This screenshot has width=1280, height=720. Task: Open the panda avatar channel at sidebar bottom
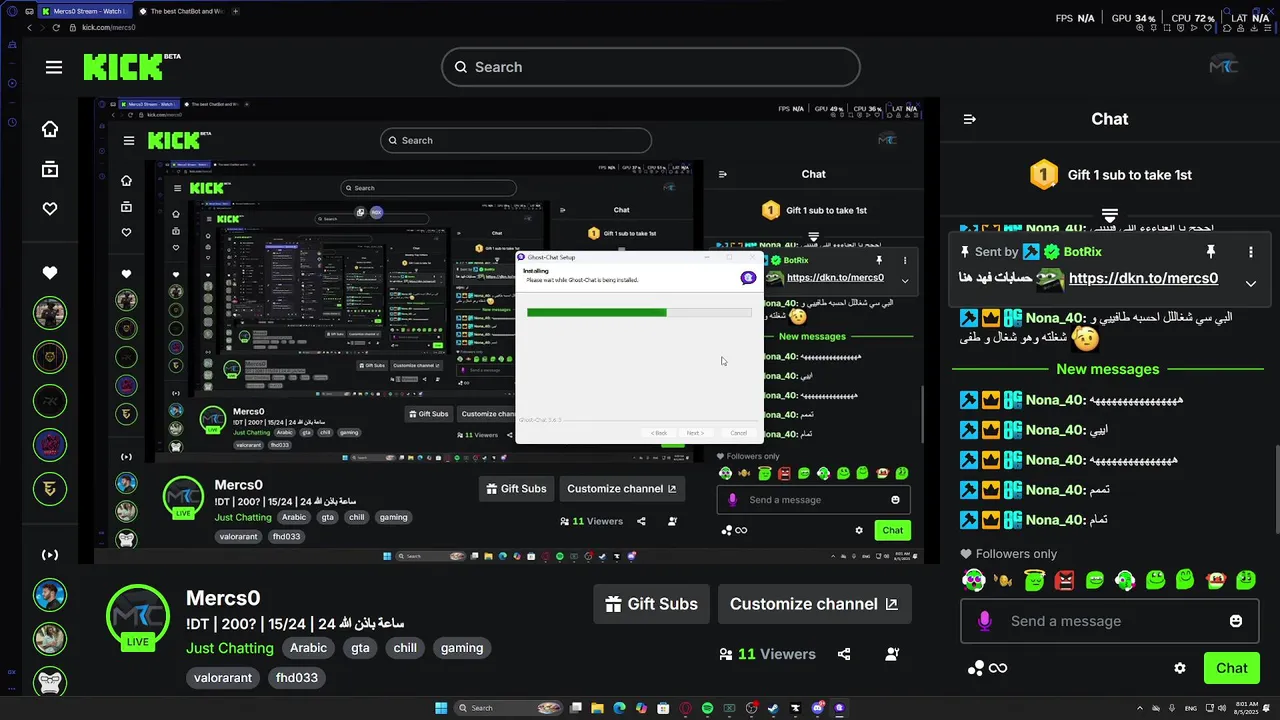[x=49, y=683]
